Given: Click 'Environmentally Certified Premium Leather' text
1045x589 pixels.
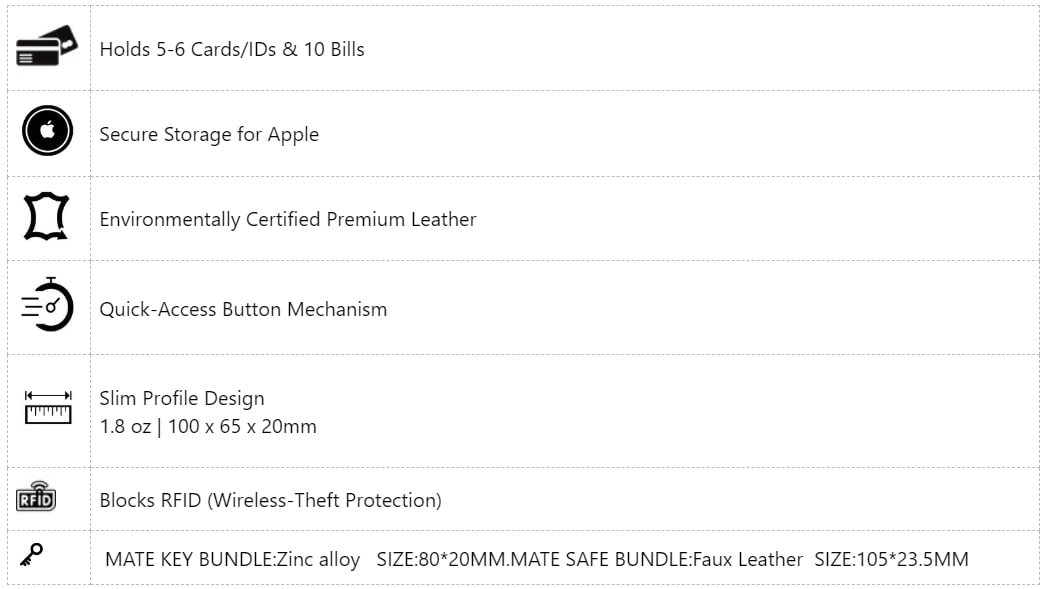Looking at the screenshot, I should 288,220.
